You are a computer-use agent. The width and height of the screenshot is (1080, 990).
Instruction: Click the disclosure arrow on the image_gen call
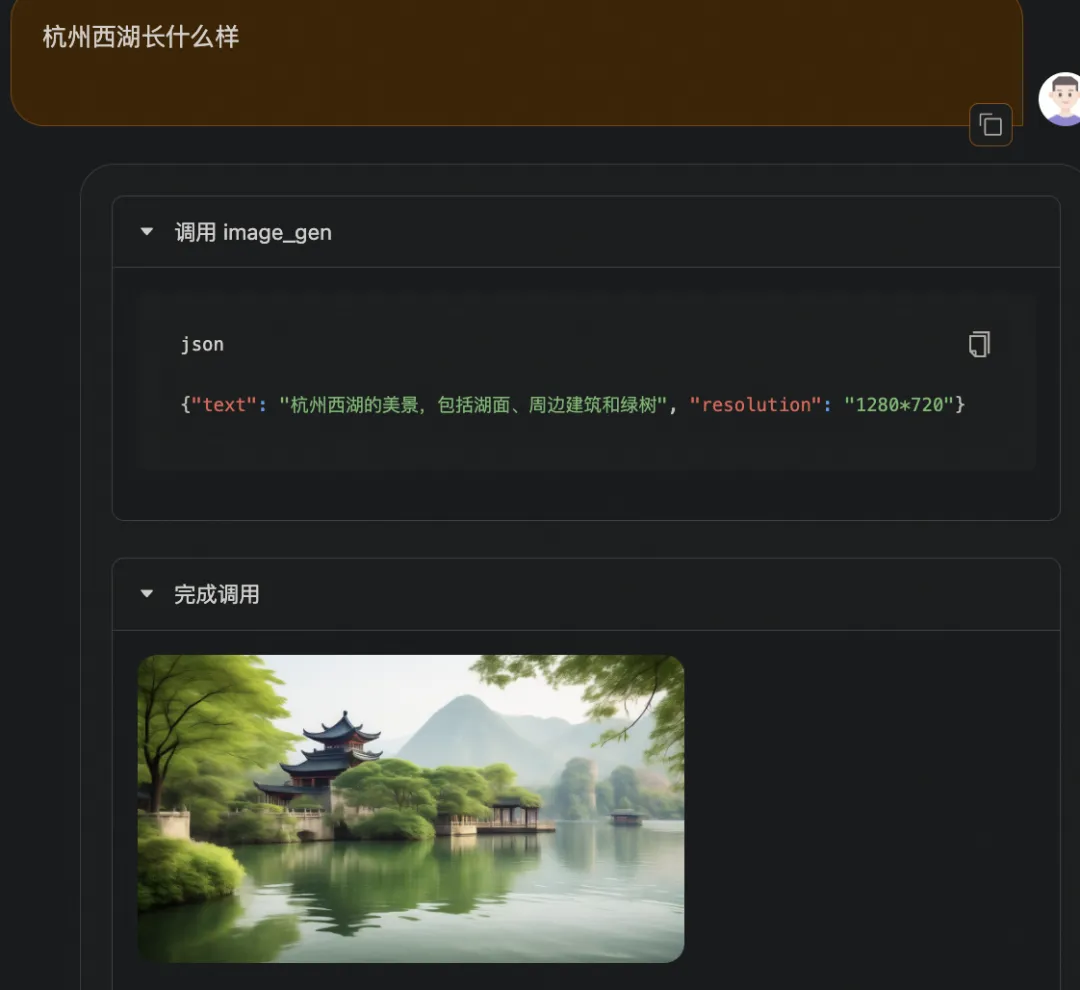point(146,231)
